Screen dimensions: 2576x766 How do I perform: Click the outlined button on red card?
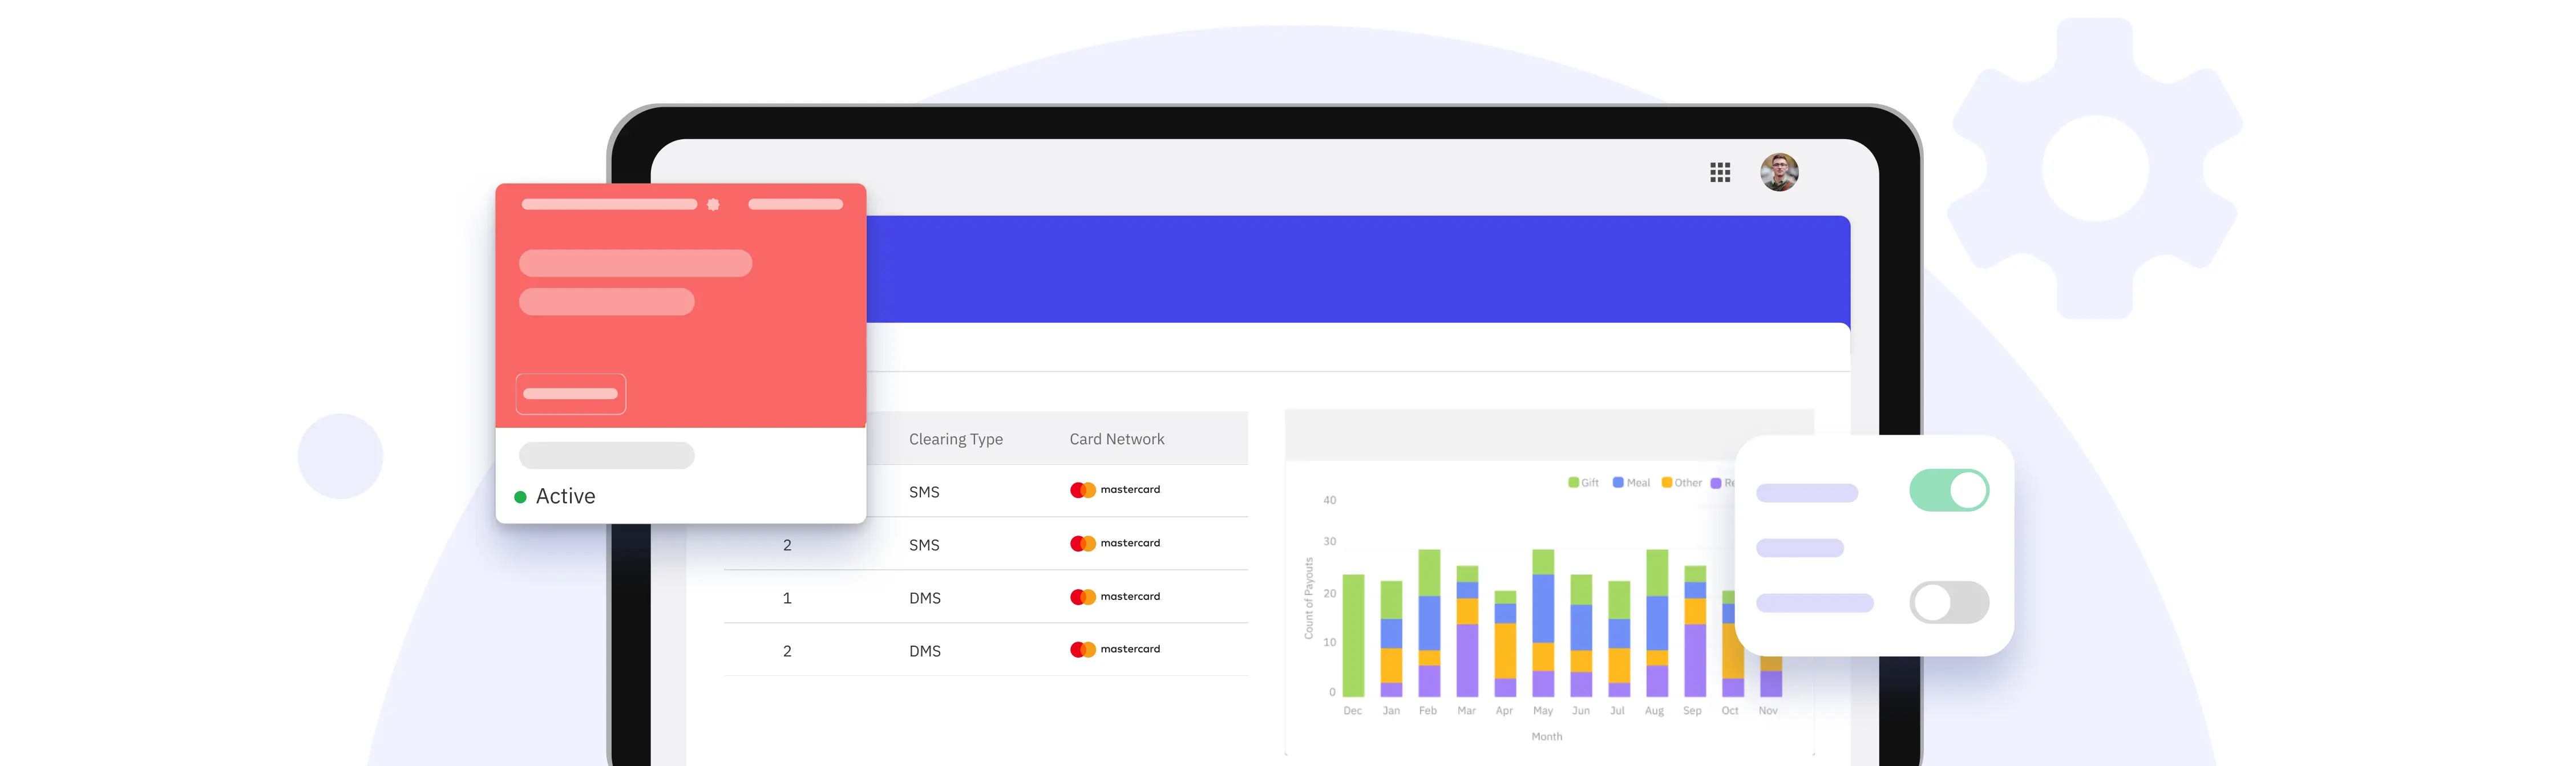[x=570, y=394]
